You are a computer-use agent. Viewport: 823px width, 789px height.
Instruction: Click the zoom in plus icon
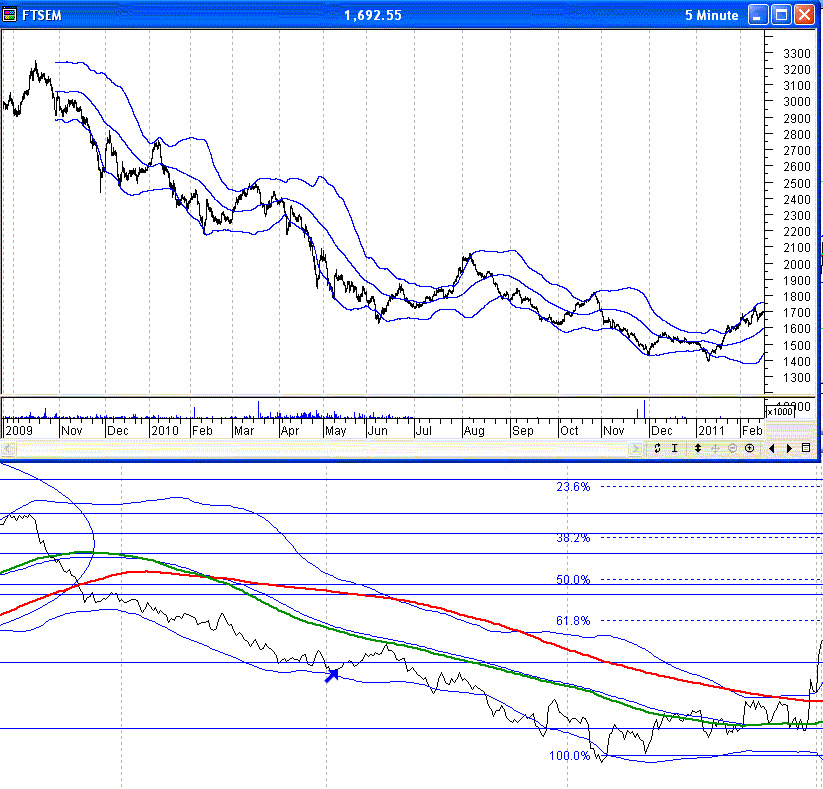pos(750,448)
